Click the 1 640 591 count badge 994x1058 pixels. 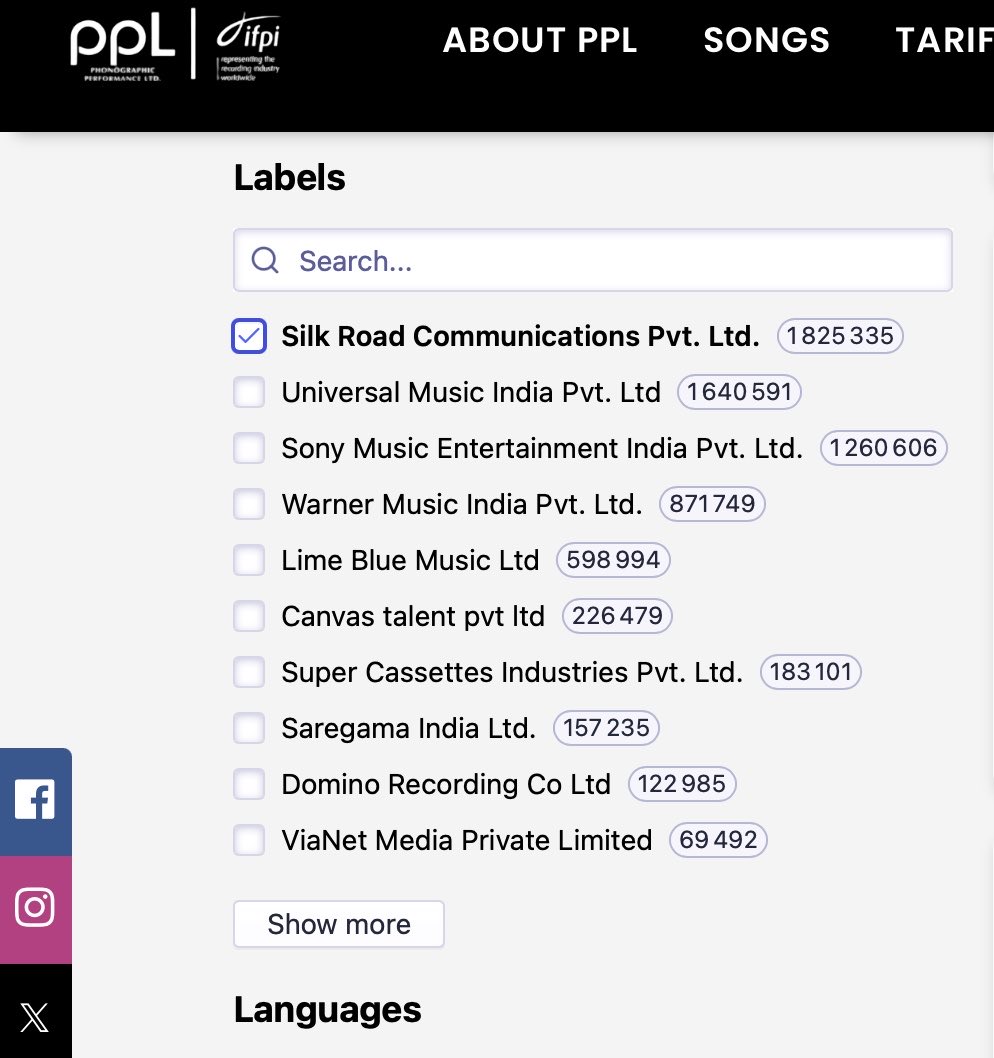(740, 392)
